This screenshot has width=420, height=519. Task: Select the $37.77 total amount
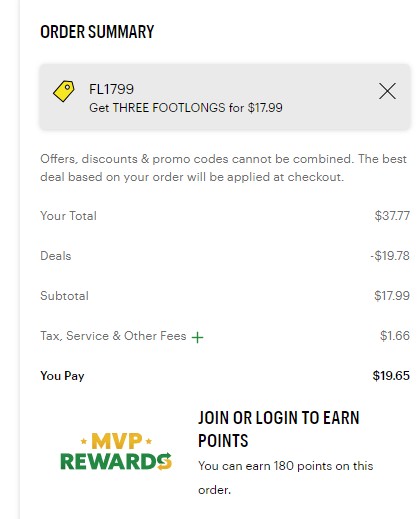pyautogui.click(x=392, y=216)
